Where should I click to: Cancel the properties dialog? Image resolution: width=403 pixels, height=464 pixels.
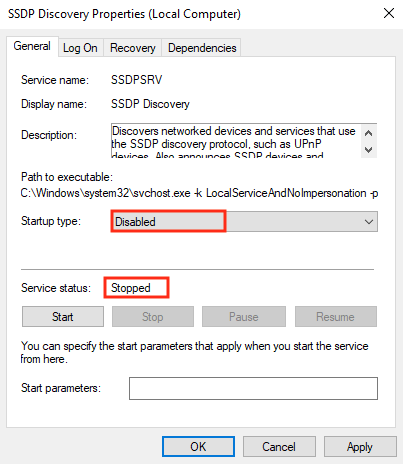pos(279,447)
